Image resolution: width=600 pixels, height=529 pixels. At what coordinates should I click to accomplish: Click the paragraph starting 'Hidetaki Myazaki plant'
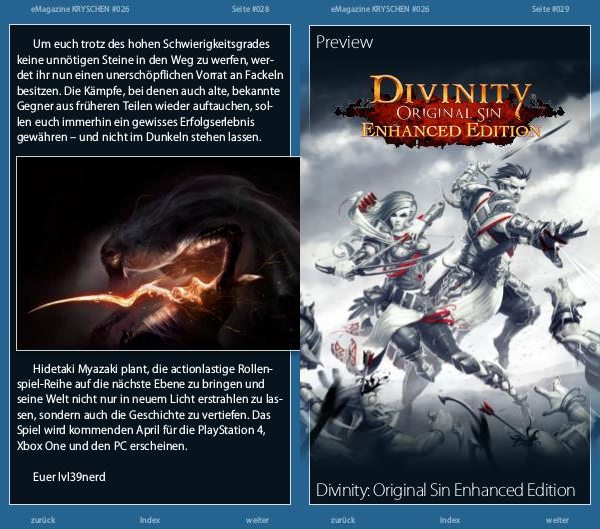point(150,407)
